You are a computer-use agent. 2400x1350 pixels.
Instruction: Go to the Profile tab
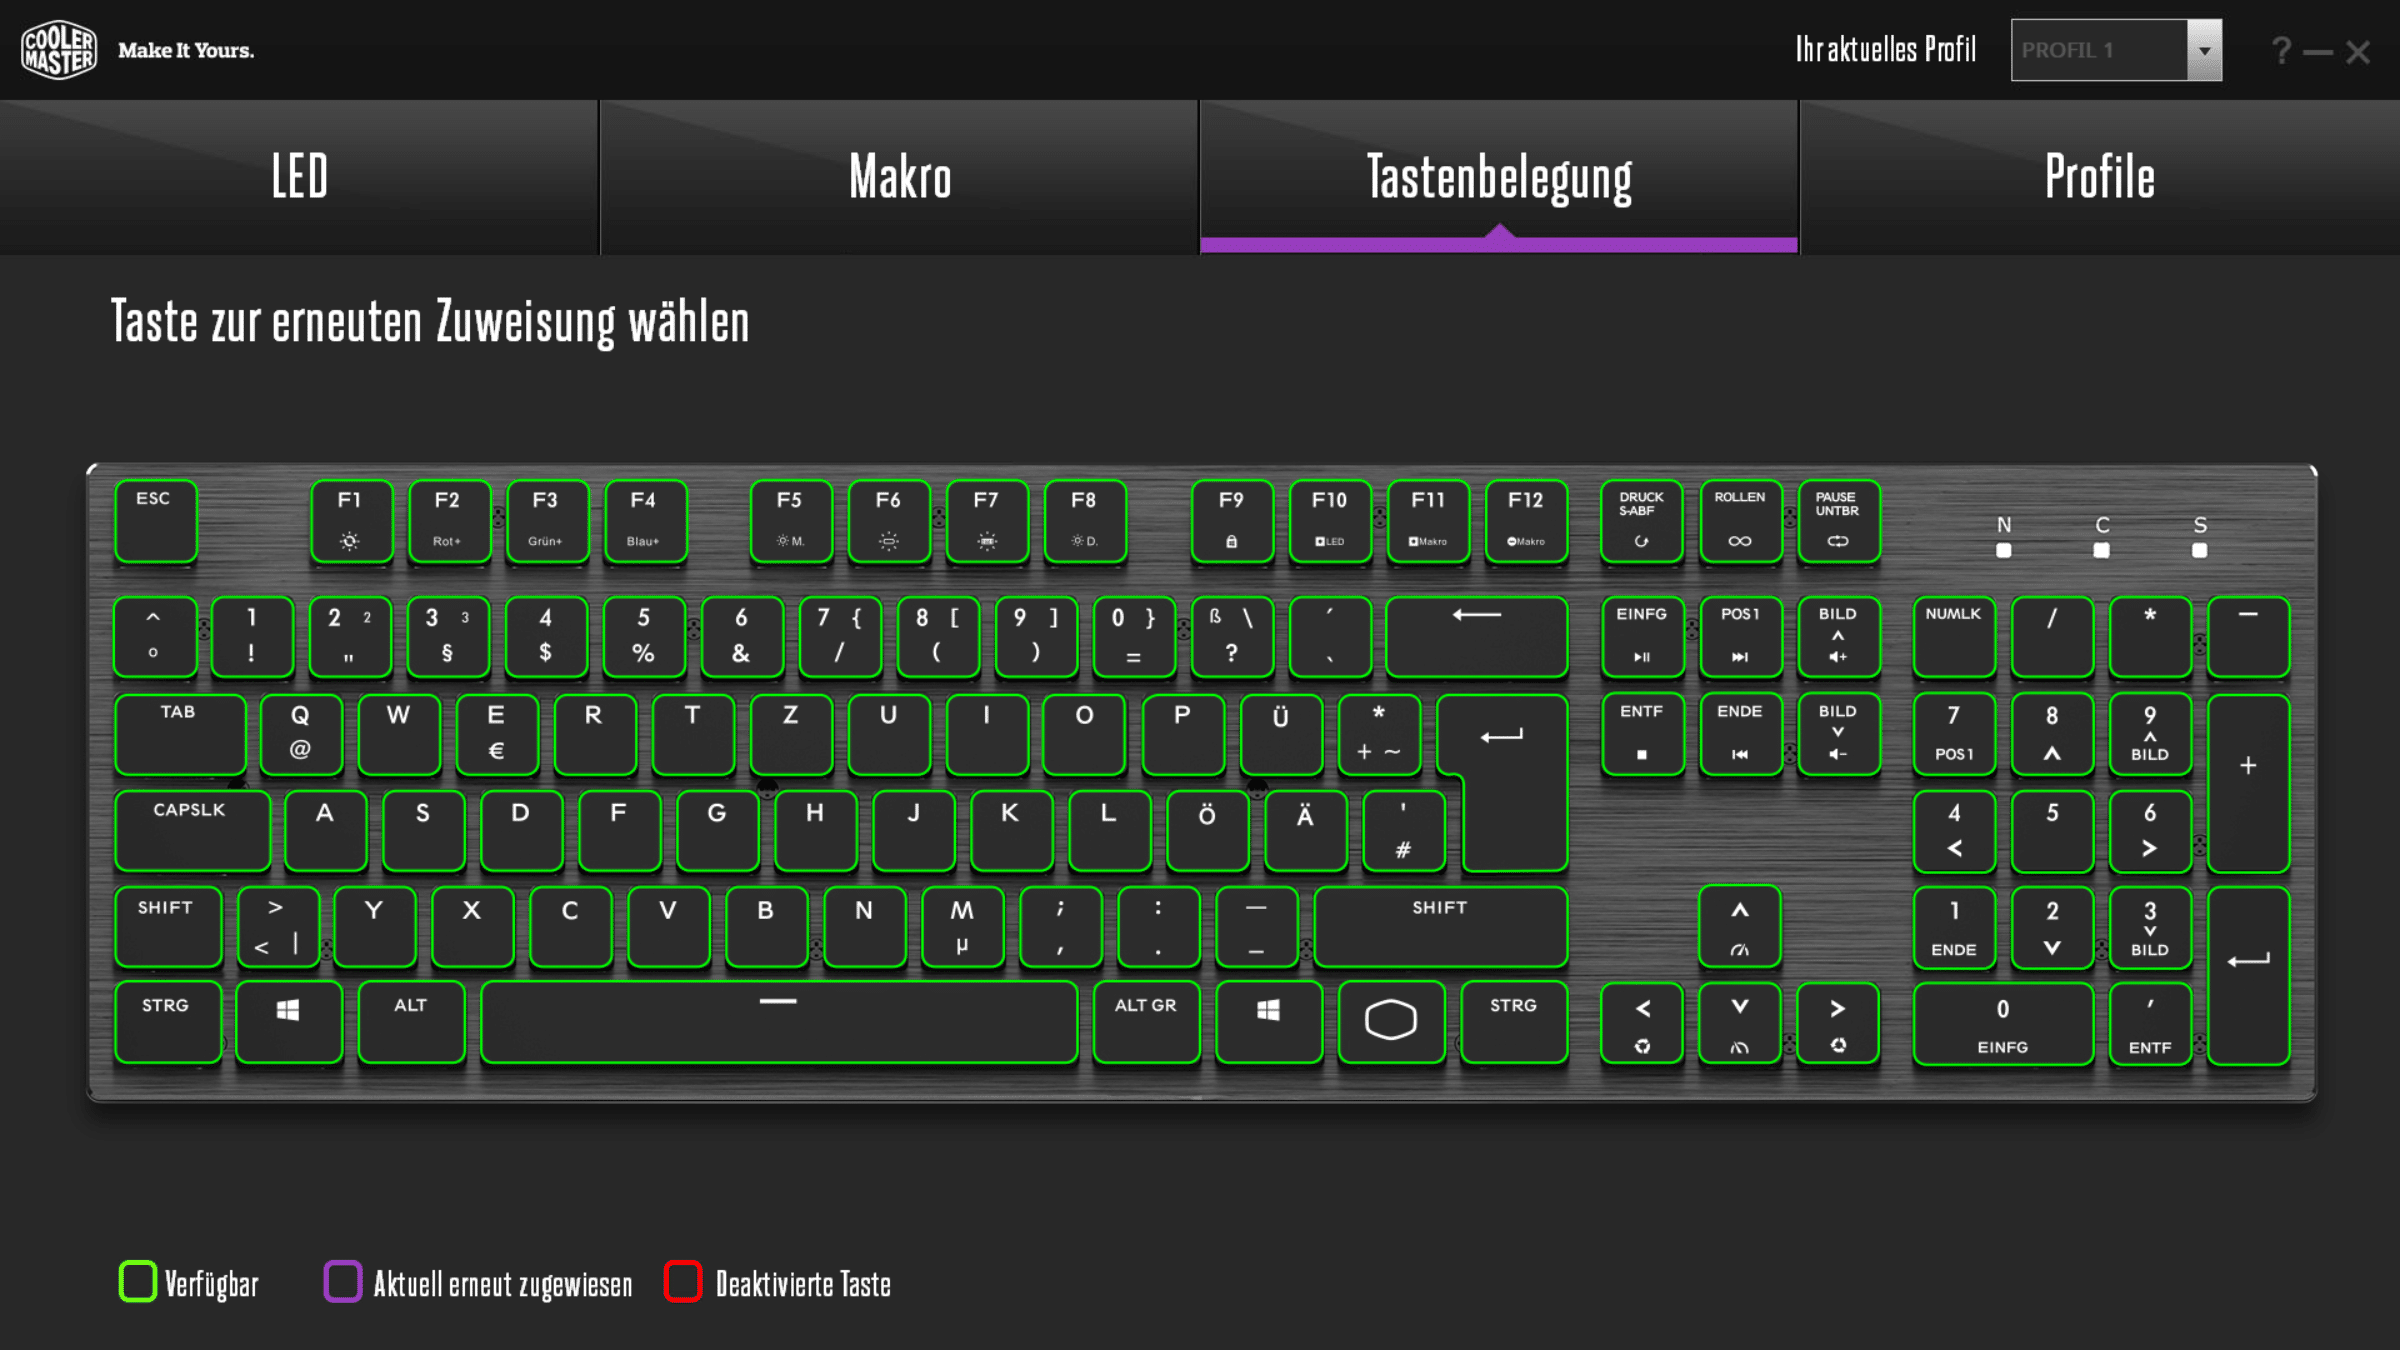click(2100, 177)
